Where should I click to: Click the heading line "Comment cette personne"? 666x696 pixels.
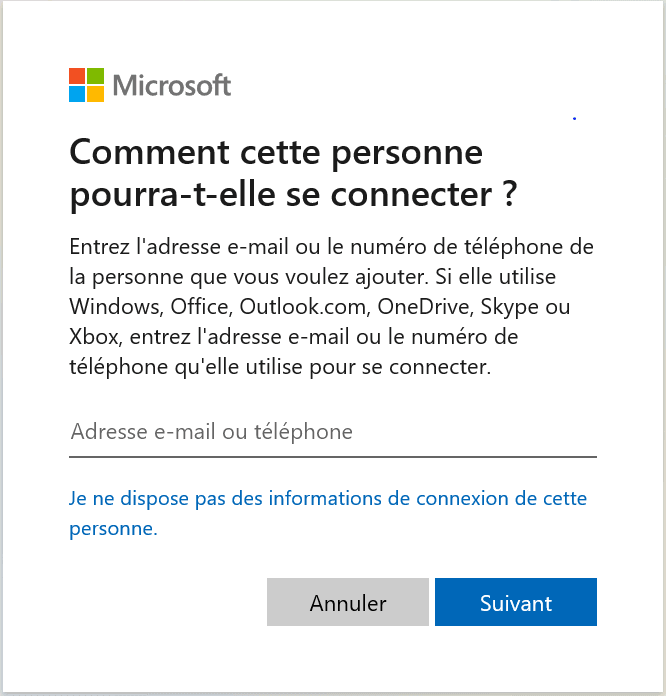tap(276, 154)
